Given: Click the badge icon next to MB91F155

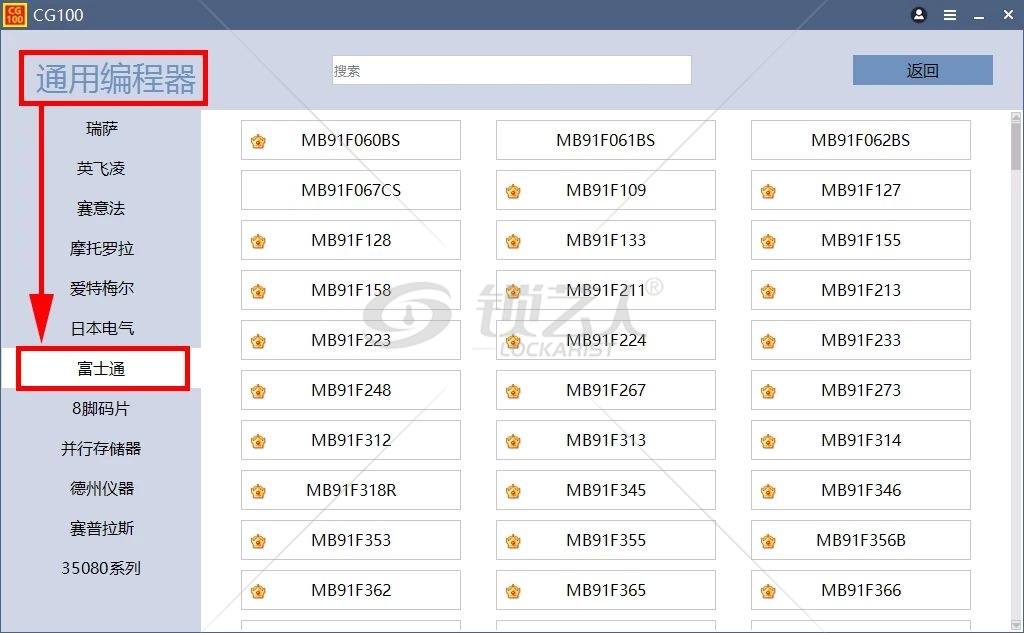Looking at the screenshot, I should coord(769,241).
